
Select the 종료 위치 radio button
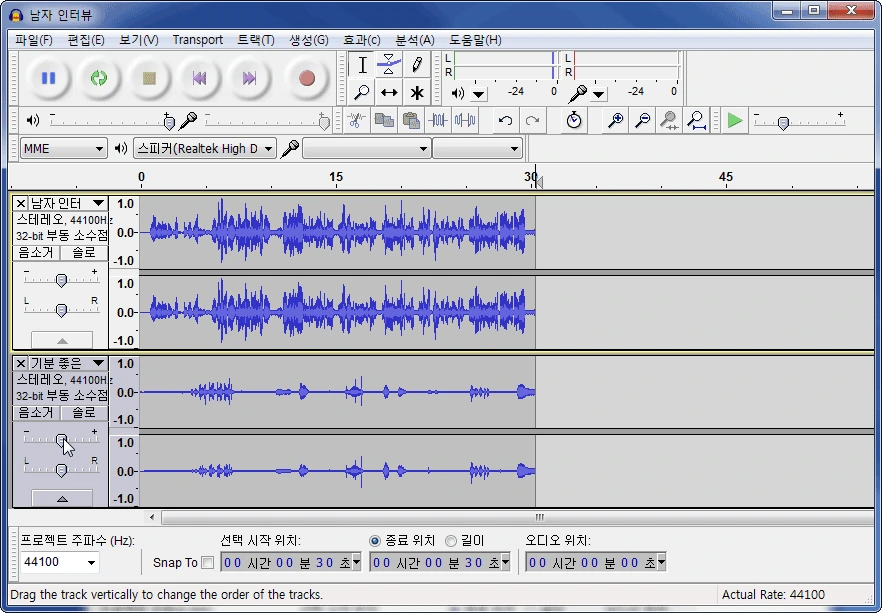coord(376,540)
